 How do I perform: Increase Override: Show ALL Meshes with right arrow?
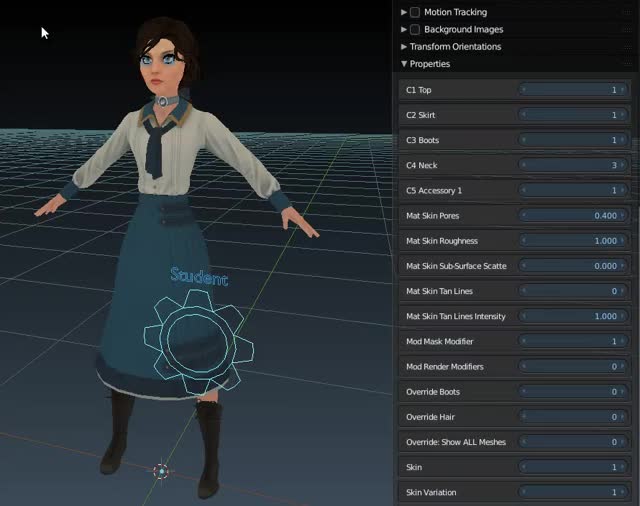pyautogui.click(x=622, y=442)
